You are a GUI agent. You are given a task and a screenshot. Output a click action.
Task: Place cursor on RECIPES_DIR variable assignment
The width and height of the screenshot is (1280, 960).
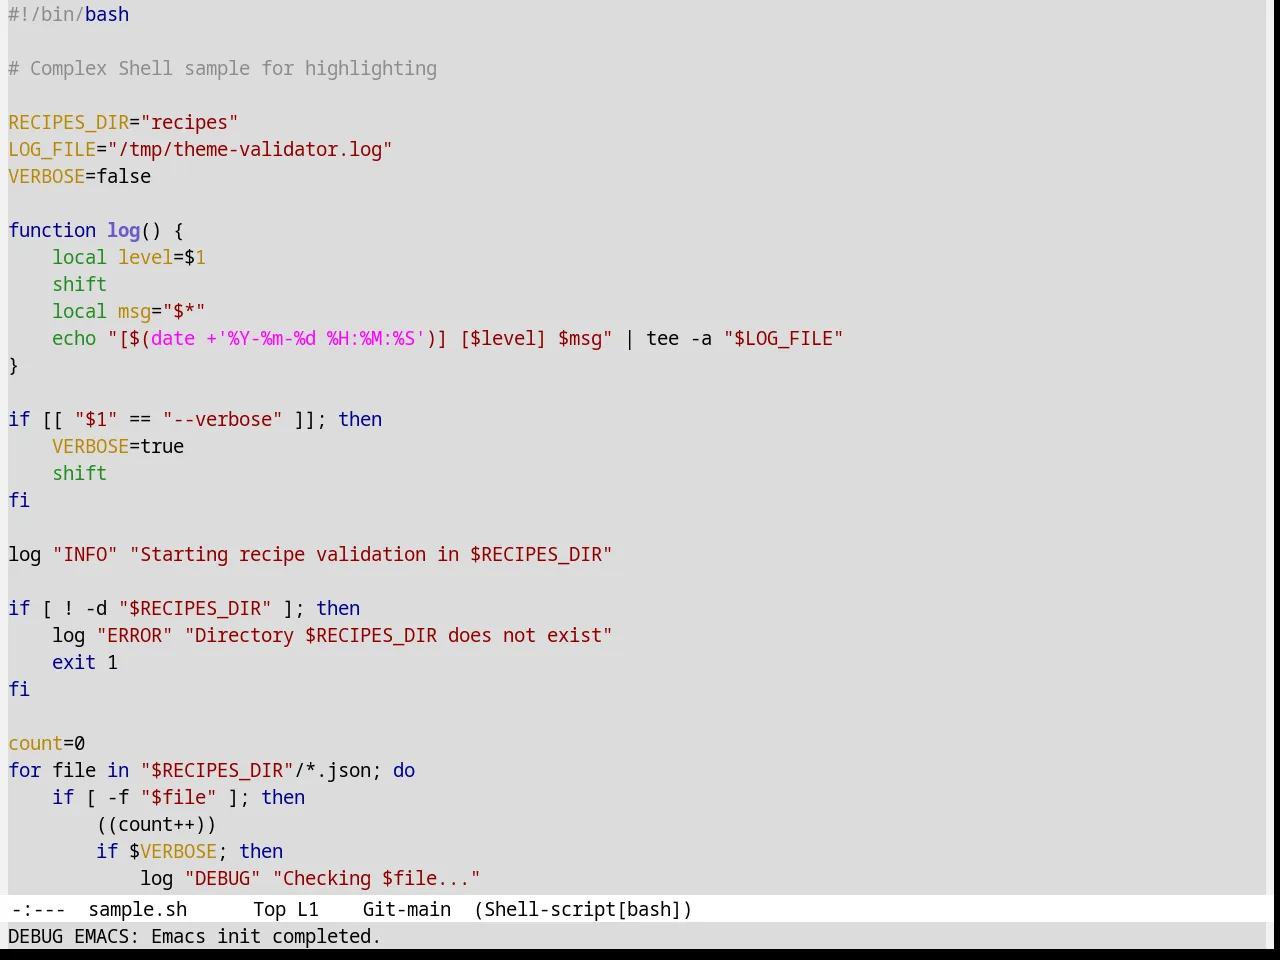click(x=123, y=122)
